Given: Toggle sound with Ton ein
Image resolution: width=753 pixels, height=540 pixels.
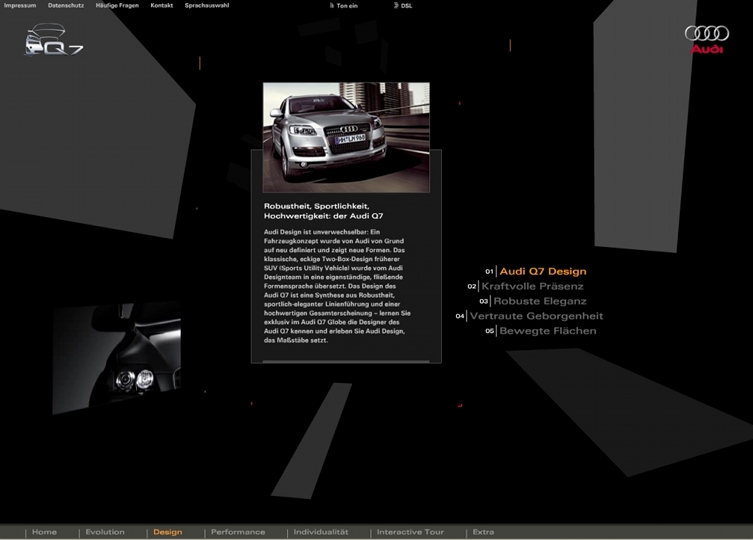Looking at the screenshot, I should [x=345, y=6].
